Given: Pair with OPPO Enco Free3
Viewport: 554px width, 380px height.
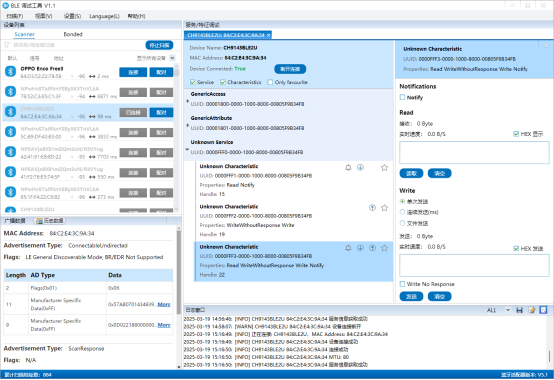Looking at the screenshot, I should (x=161, y=72).
